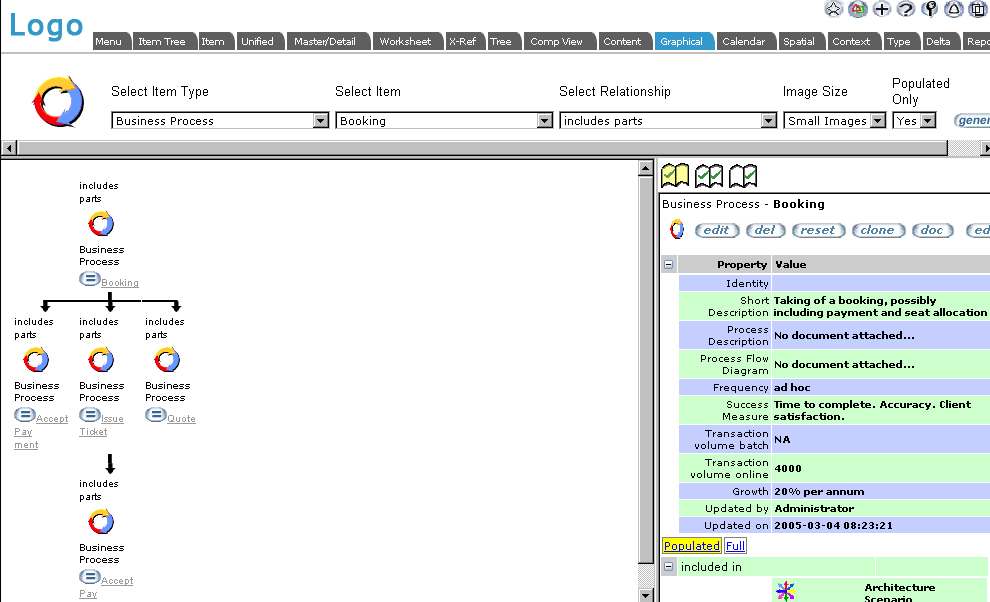Click the yellow open-book checkmark icon

pos(675,176)
